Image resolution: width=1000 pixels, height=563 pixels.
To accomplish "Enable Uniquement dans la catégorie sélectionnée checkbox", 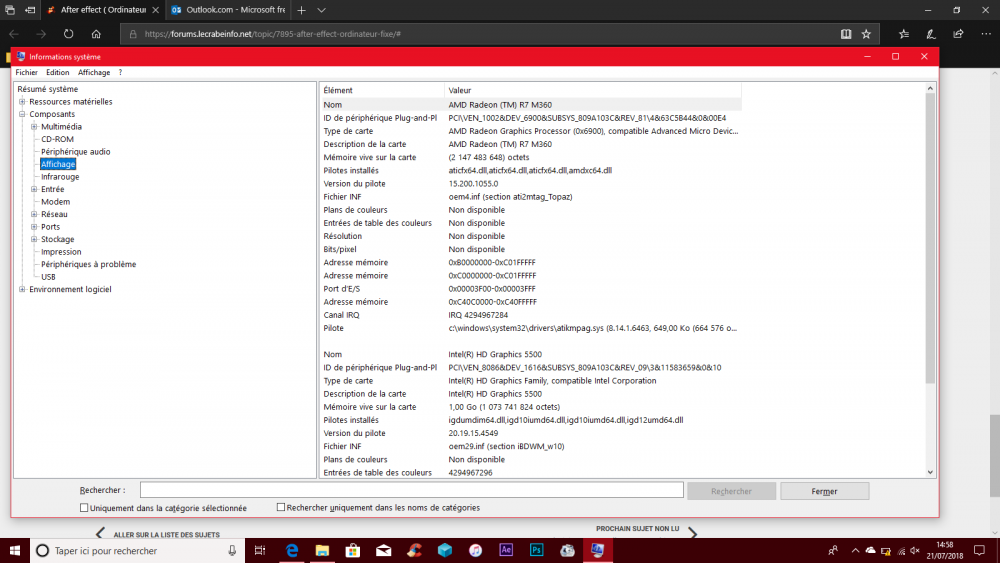I will point(84,508).
